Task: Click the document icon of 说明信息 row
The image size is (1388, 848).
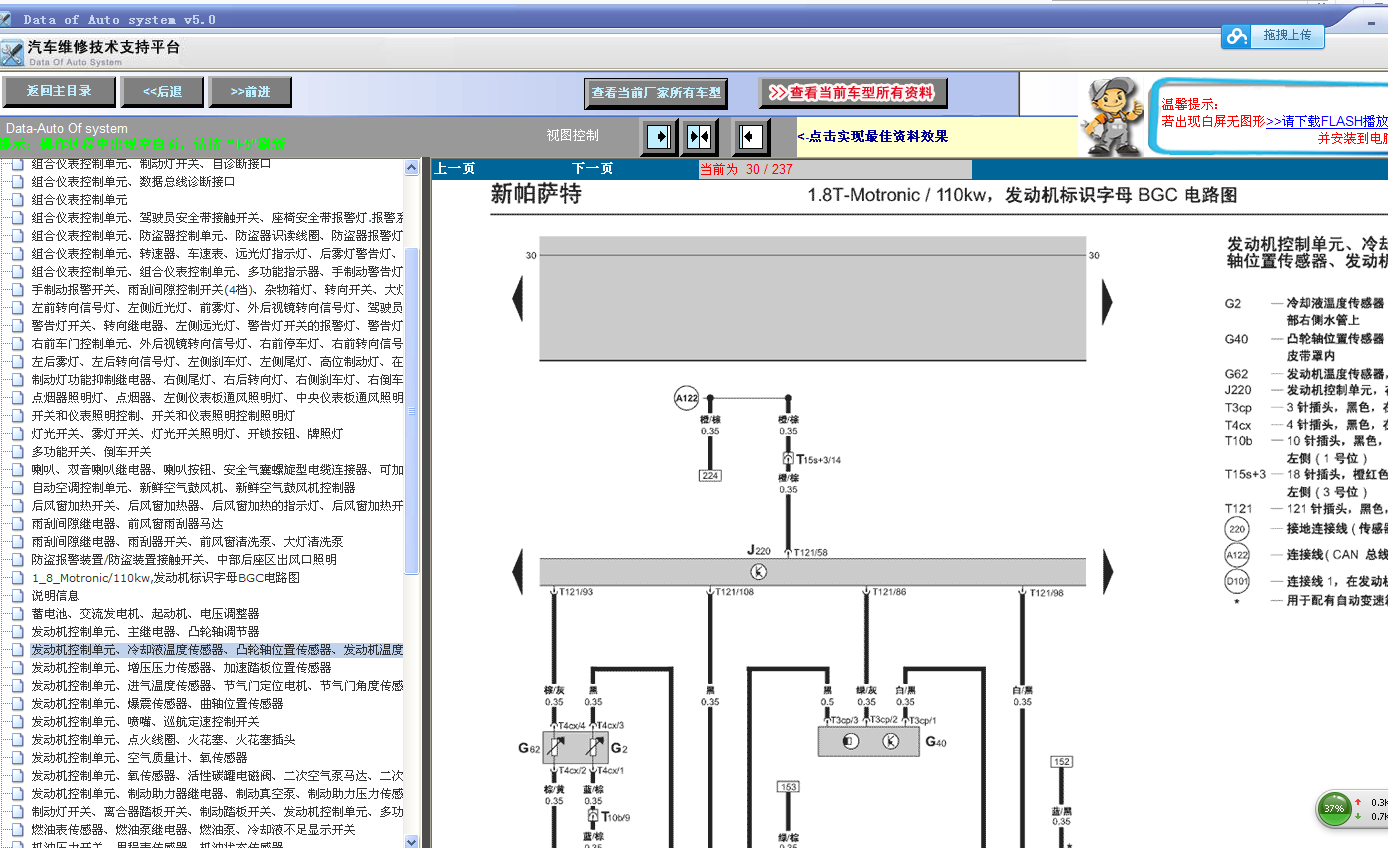Action: (16, 596)
